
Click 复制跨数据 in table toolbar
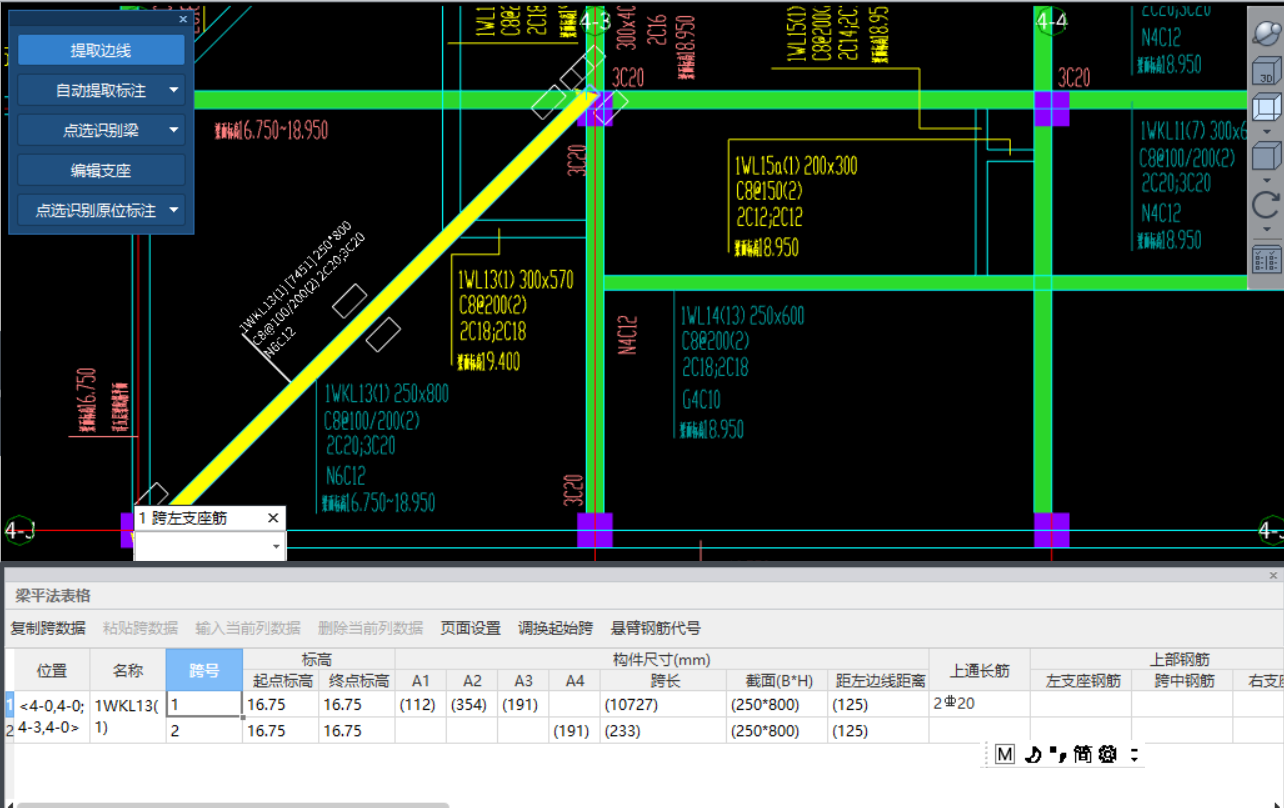(48, 628)
